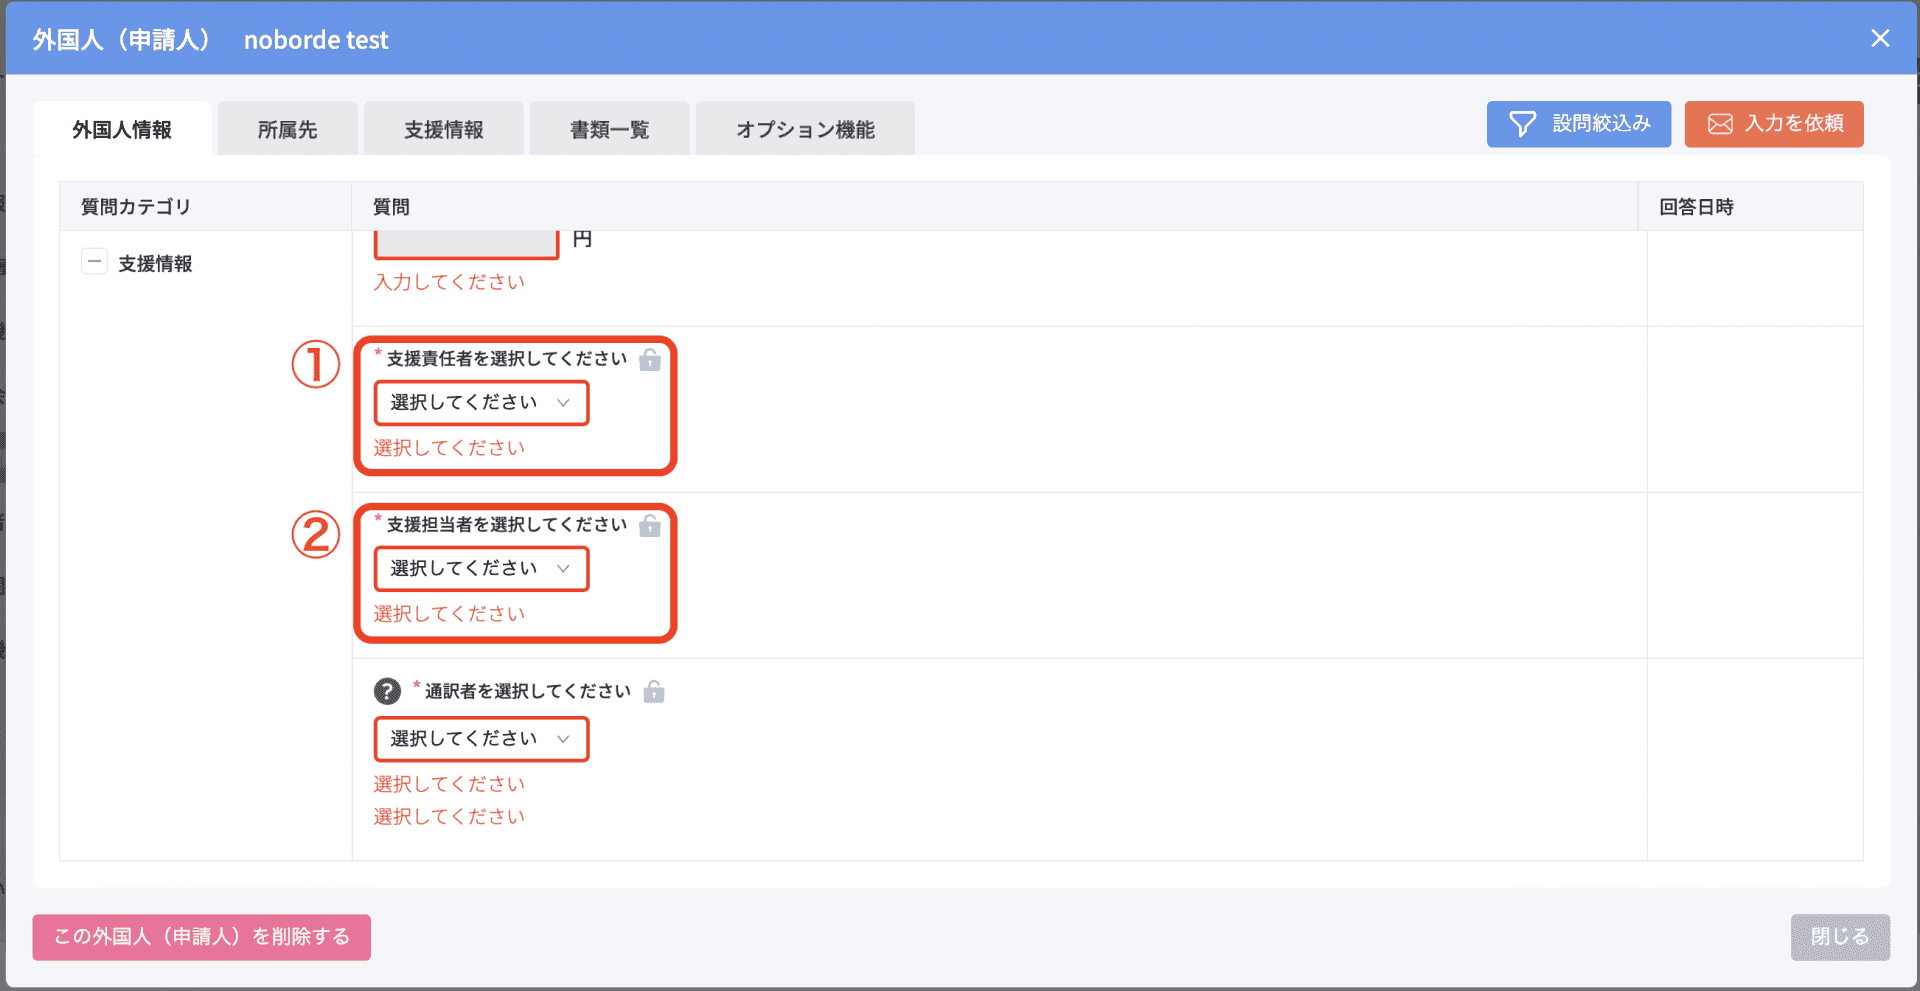Viewport: 1920px width, 991px height.
Task: Collapse the 支援情報 category with minus icon
Action: [94, 262]
